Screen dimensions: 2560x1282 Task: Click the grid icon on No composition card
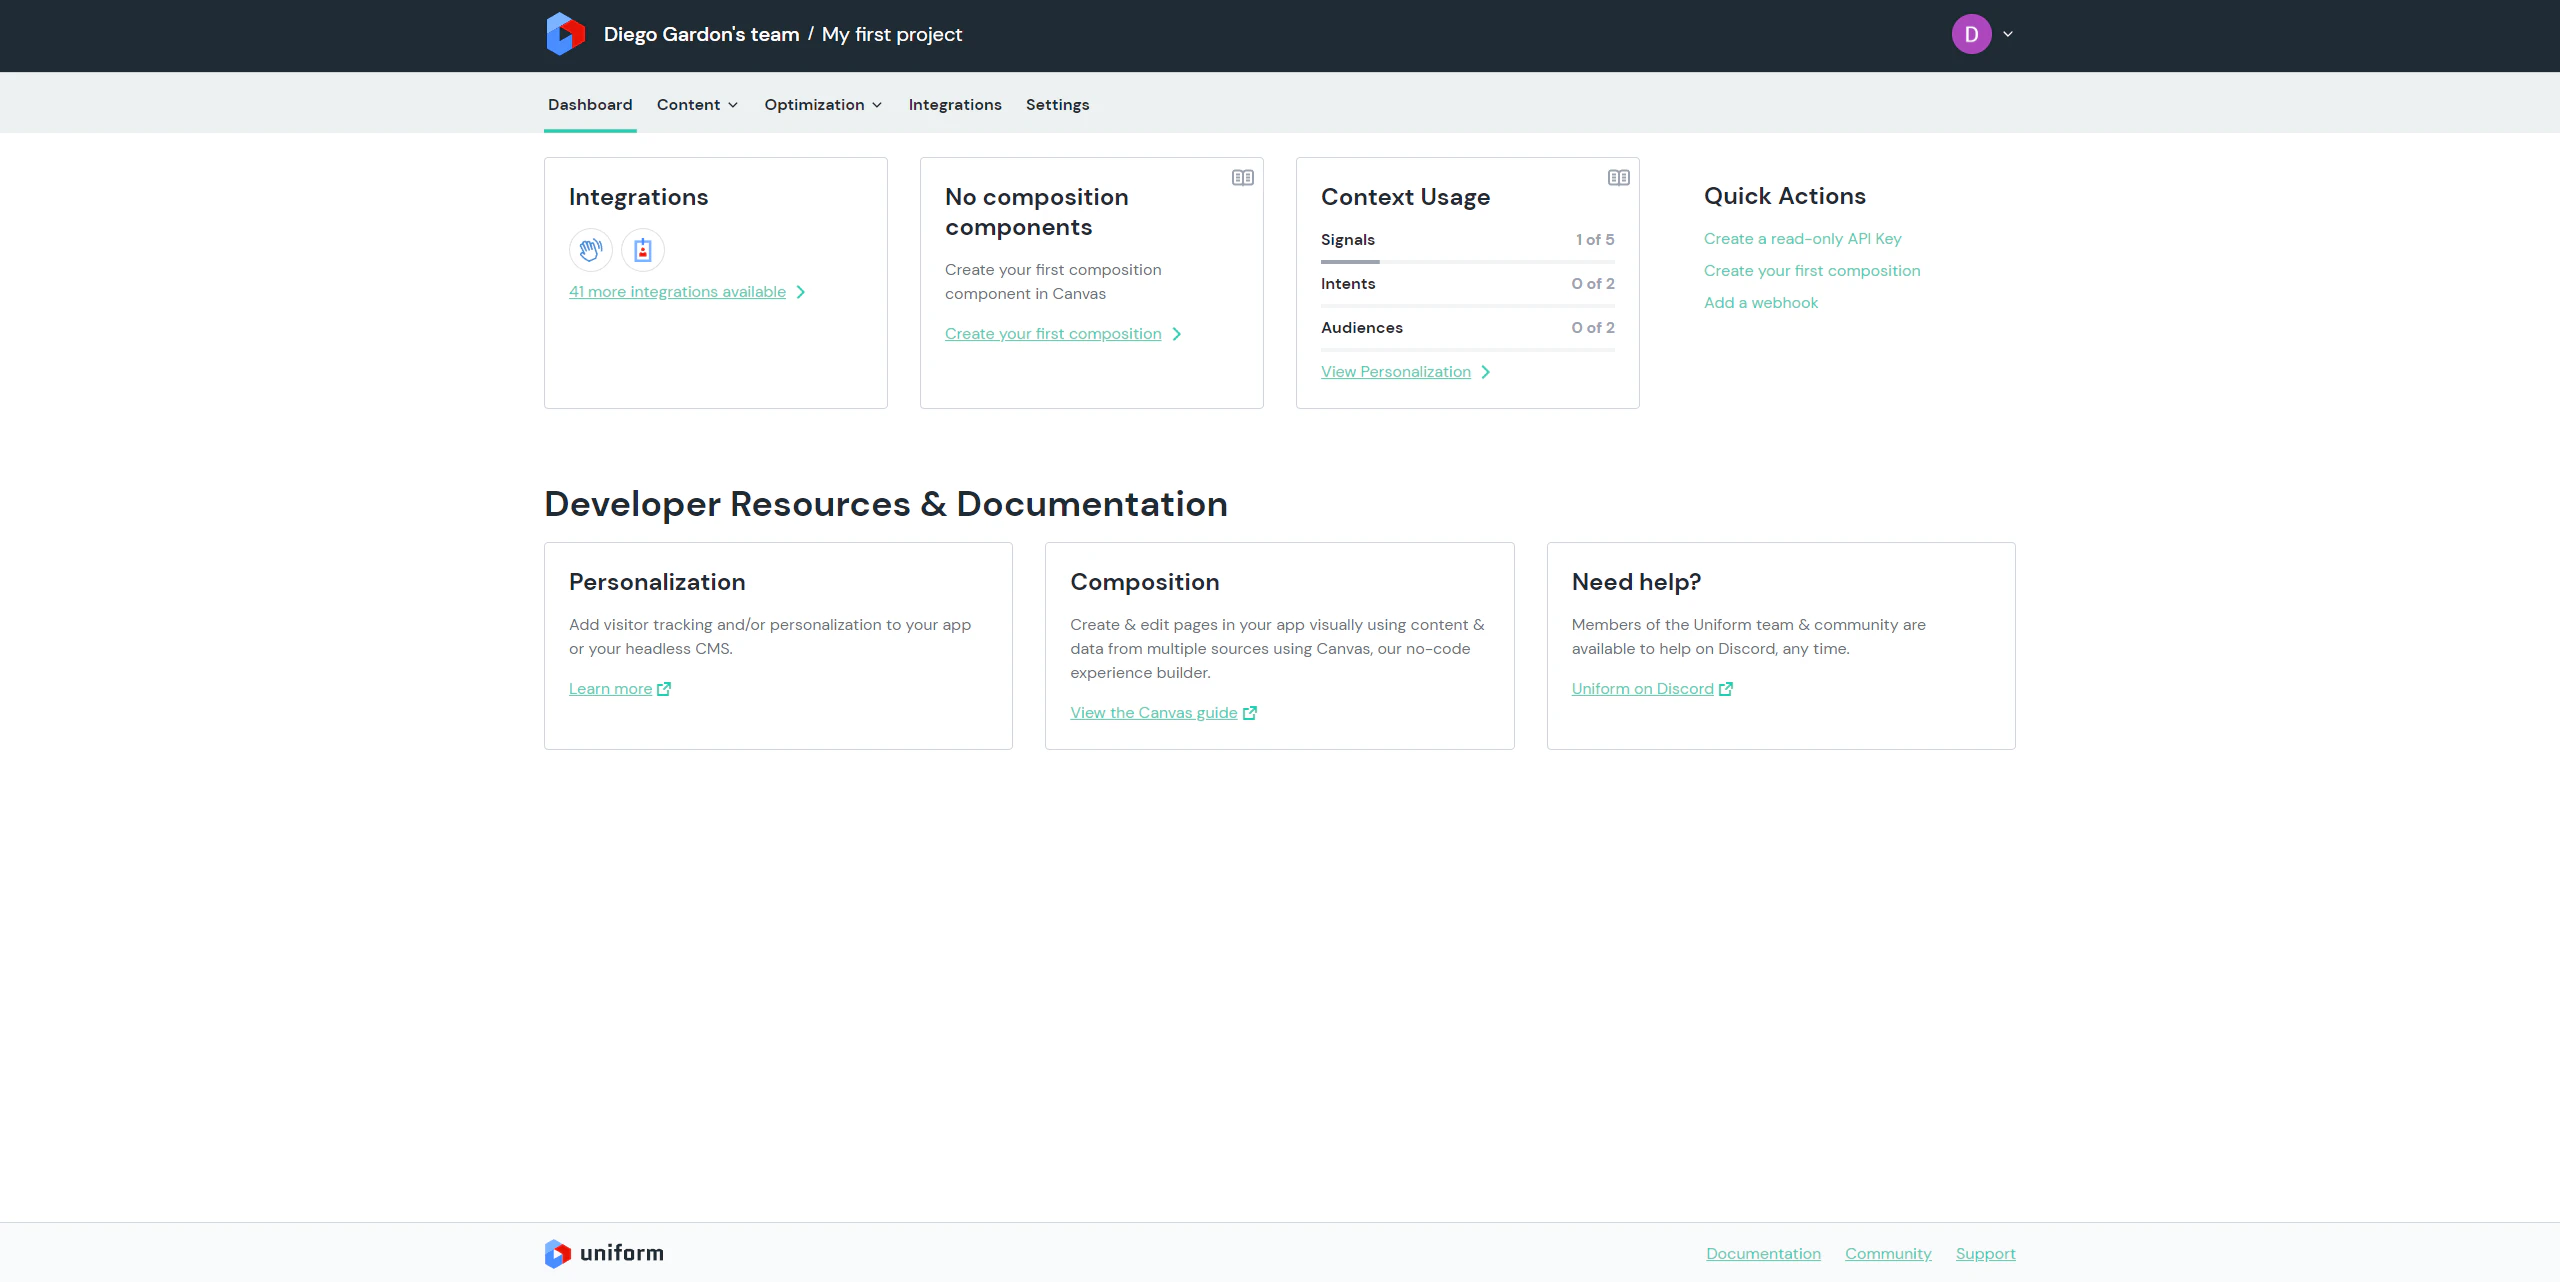tap(1241, 177)
